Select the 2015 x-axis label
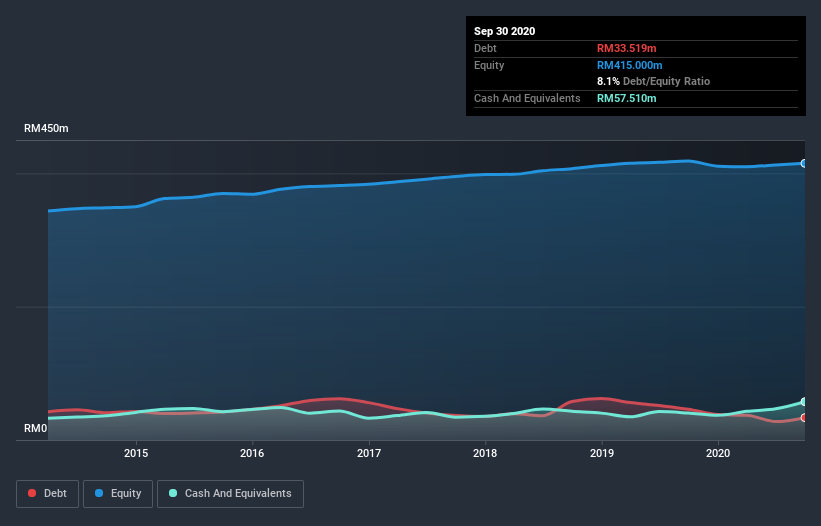The width and height of the screenshot is (821, 526). [136, 453]
